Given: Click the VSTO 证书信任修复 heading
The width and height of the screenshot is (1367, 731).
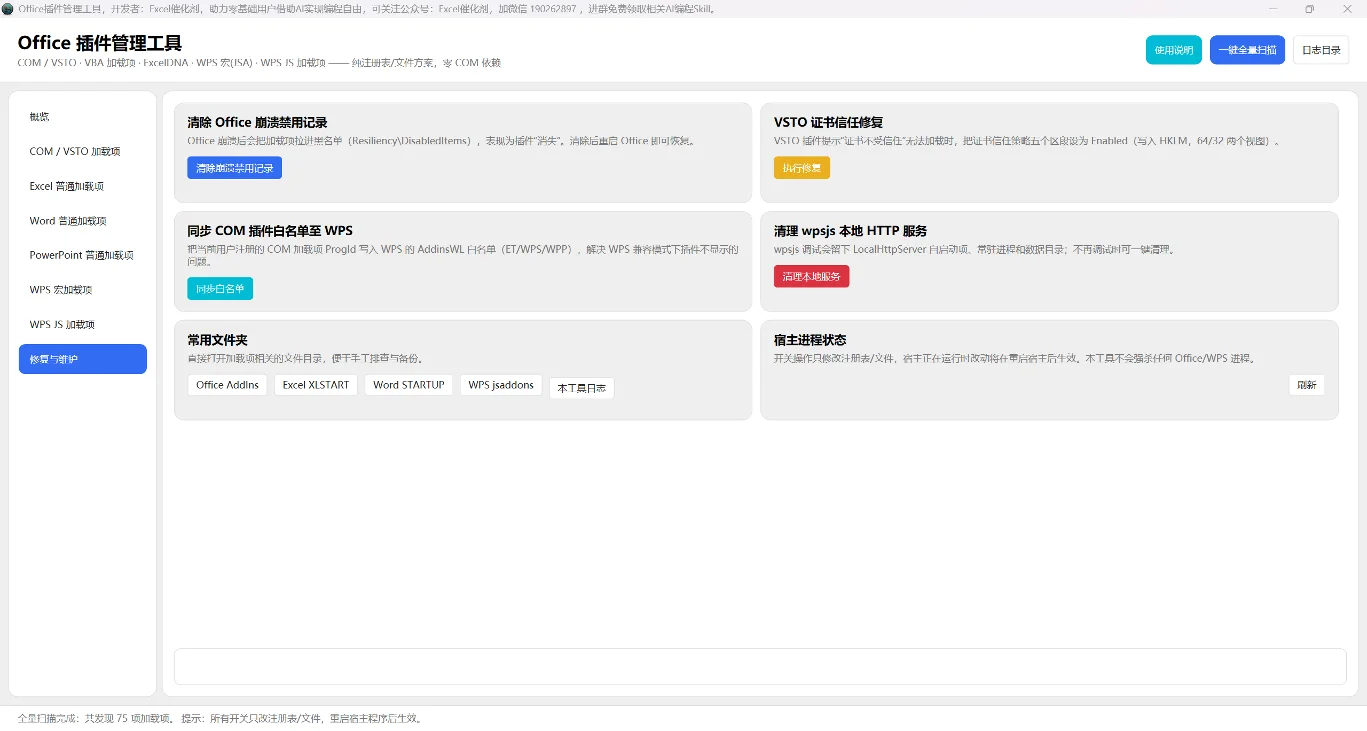Looking at the screenshot, I should point(828,123).
